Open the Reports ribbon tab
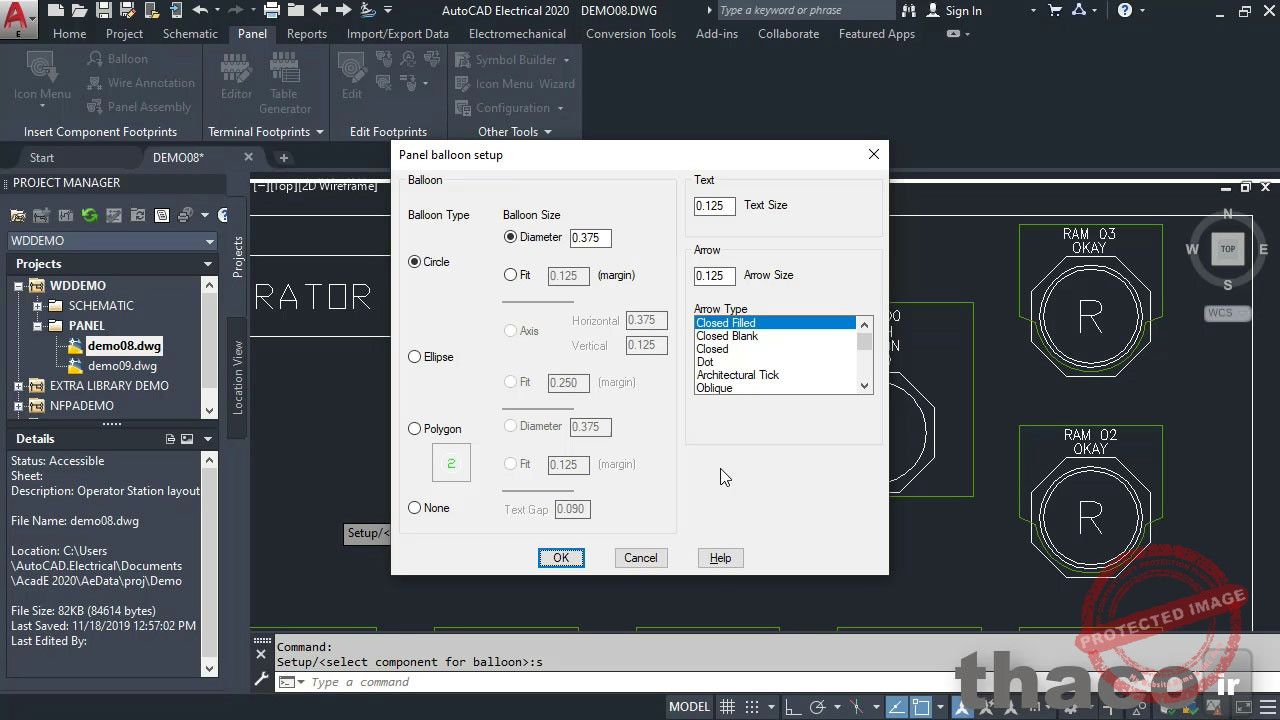This screenshot has height=720, width=1280. (x=306, y=34)
